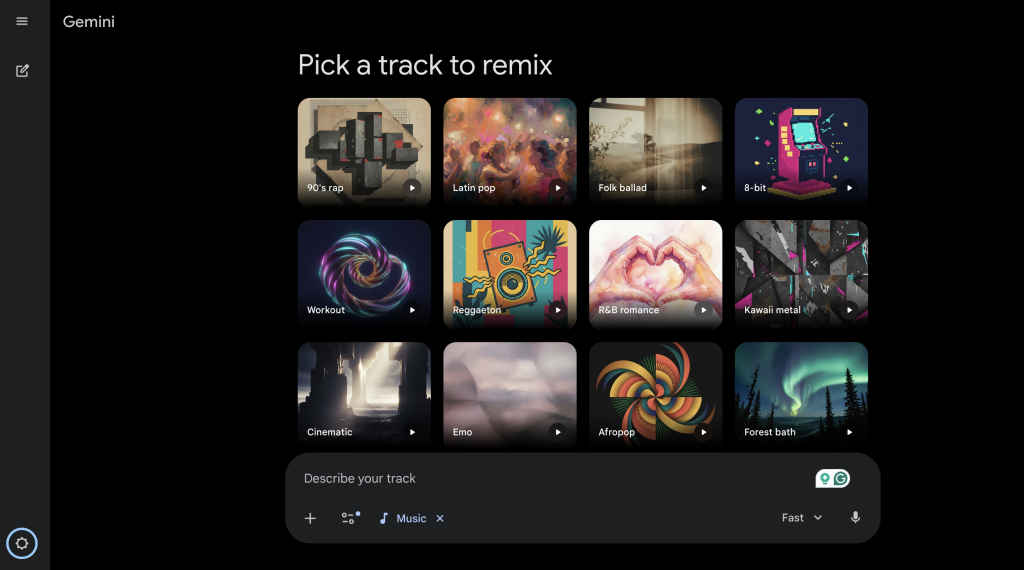Play the Workout track preview
The width and height of the screenshot is (1024, 570).
pos(412,310)
